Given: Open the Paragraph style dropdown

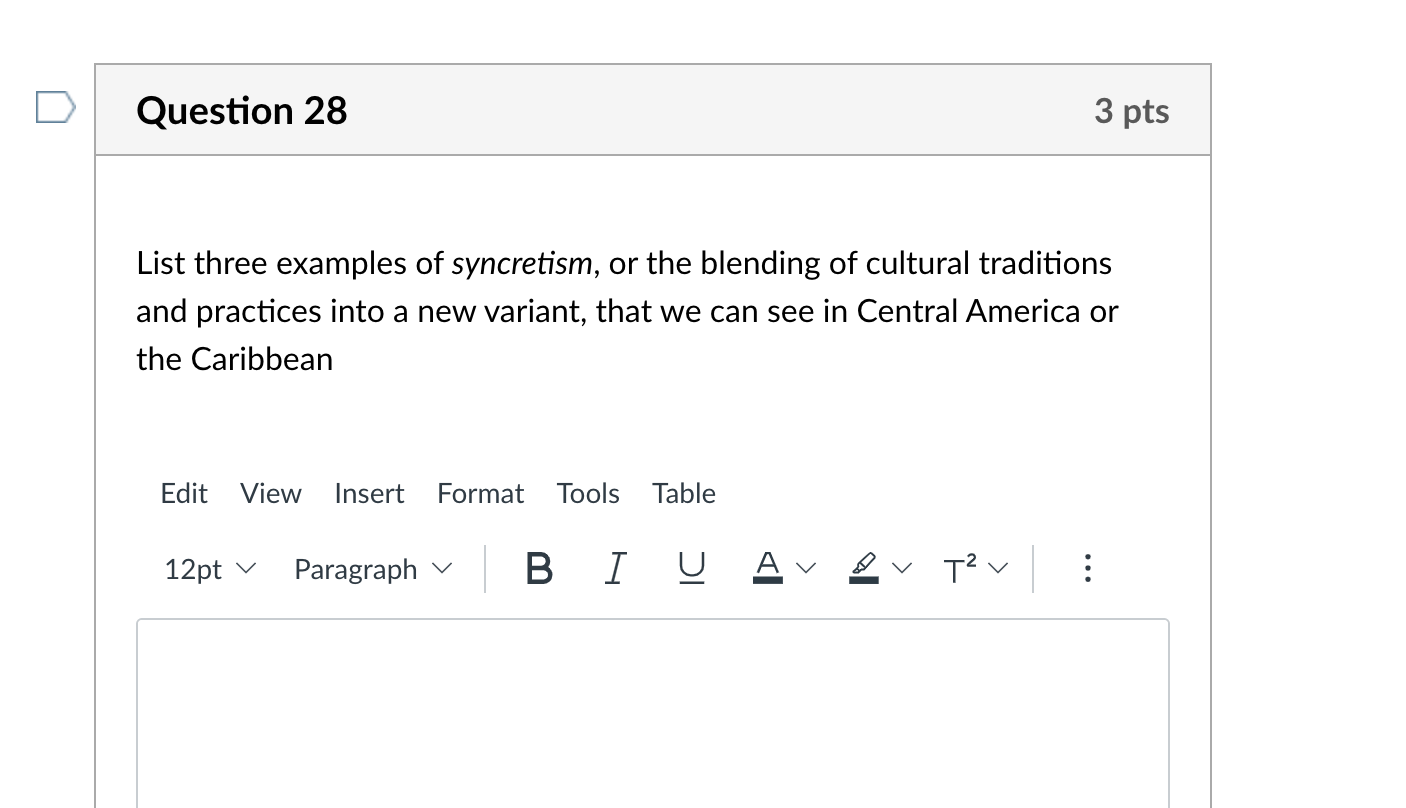Looking at the screenshot, I should pos(371,568).
